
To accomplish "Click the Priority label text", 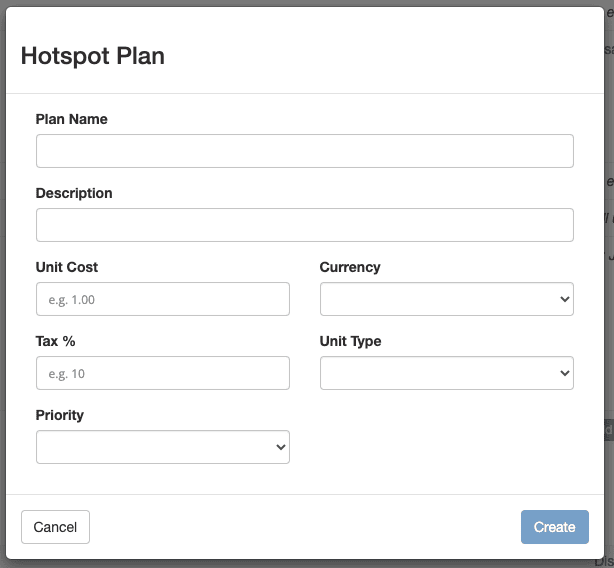I will coord(60,415).
